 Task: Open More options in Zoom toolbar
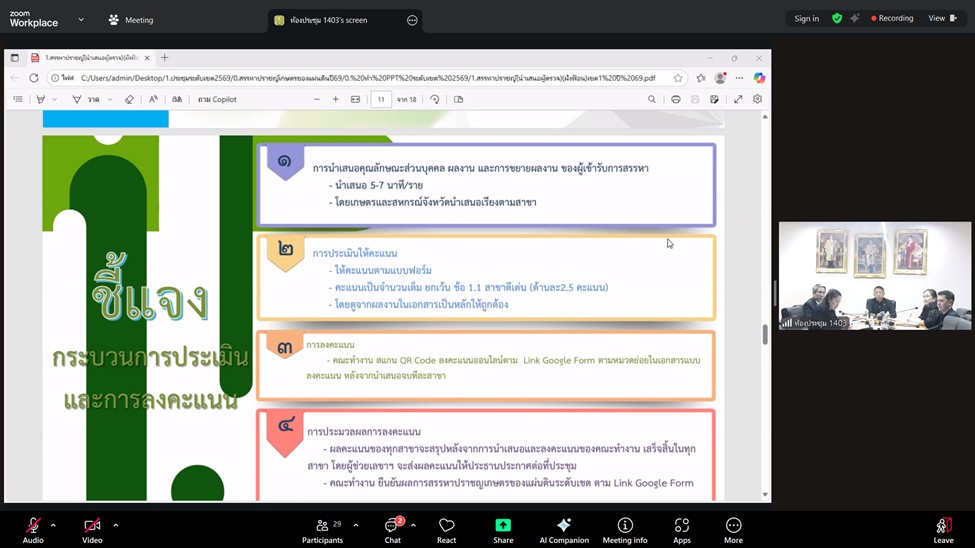[x=733, y=530]
